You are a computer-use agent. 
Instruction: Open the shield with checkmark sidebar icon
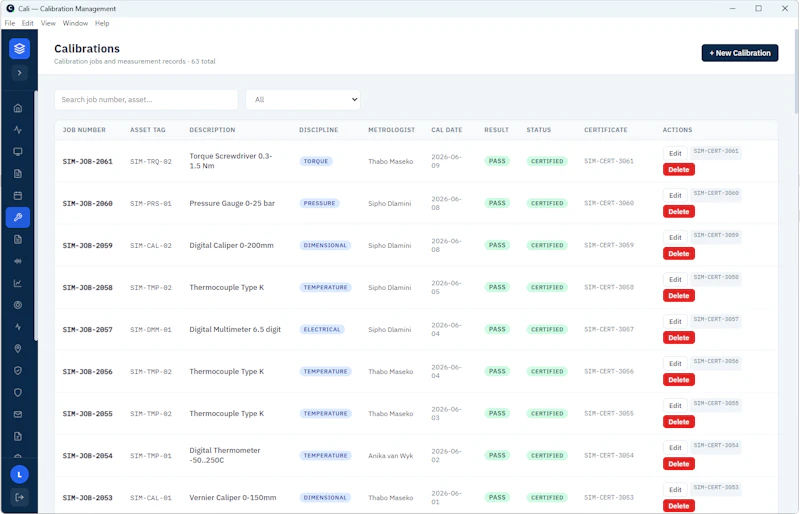18,371
